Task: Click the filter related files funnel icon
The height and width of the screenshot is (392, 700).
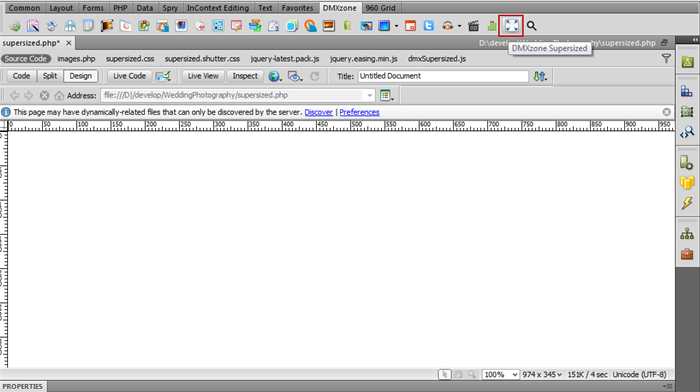Action: click(666, 58)
